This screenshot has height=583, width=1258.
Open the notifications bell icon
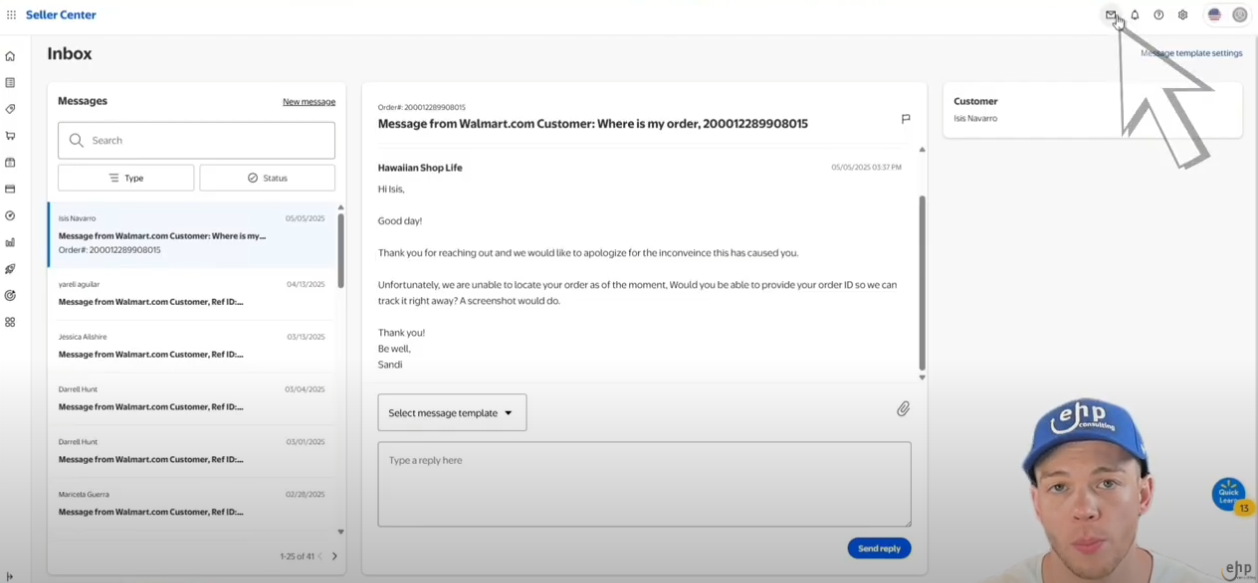pyautogui.click(x=1134, y=15)
